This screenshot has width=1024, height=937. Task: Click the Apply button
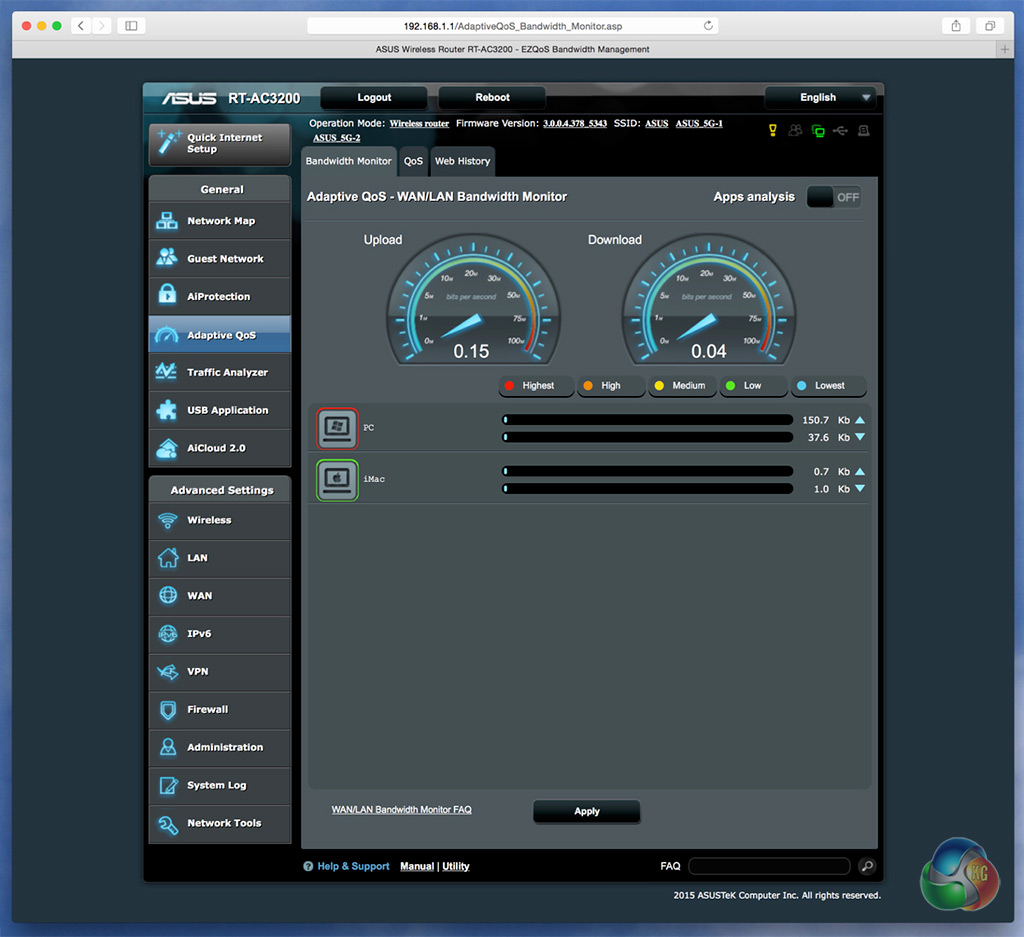point(587,811)
